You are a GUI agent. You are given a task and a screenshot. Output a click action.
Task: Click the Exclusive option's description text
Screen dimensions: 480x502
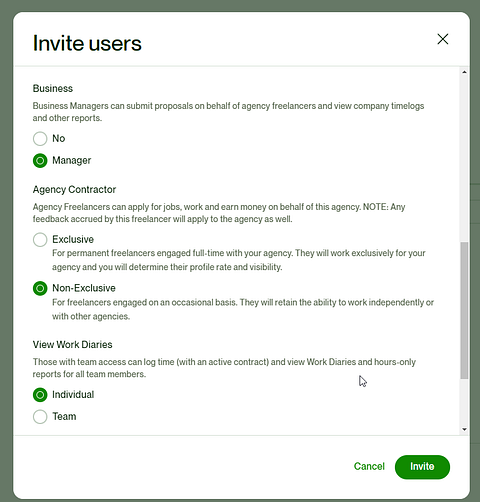click(x=239, y=260)
